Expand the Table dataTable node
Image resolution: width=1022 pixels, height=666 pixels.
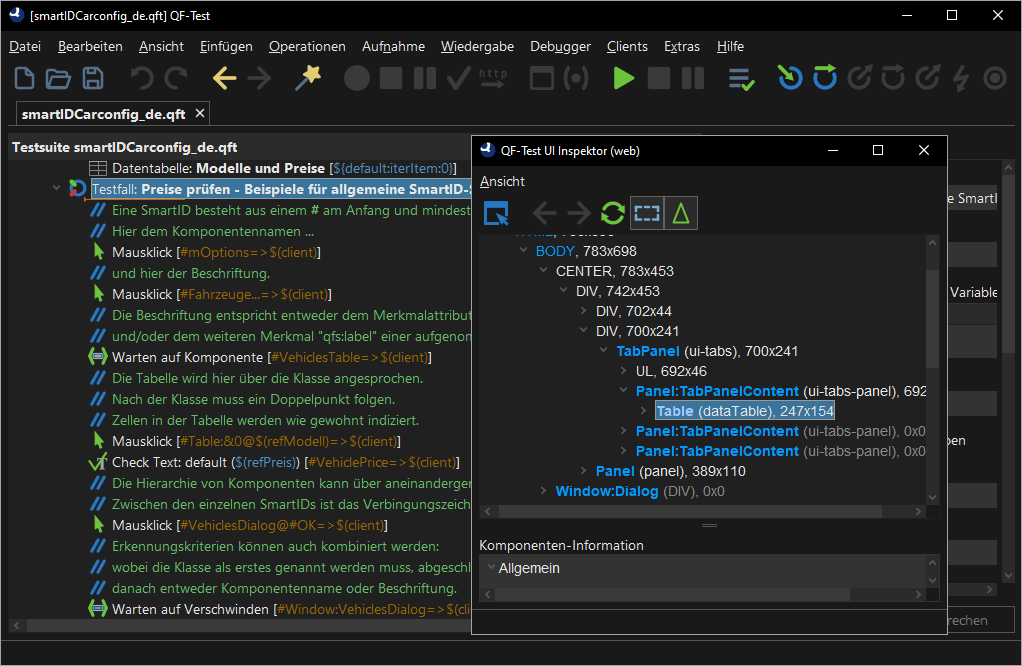pos(643,411)
